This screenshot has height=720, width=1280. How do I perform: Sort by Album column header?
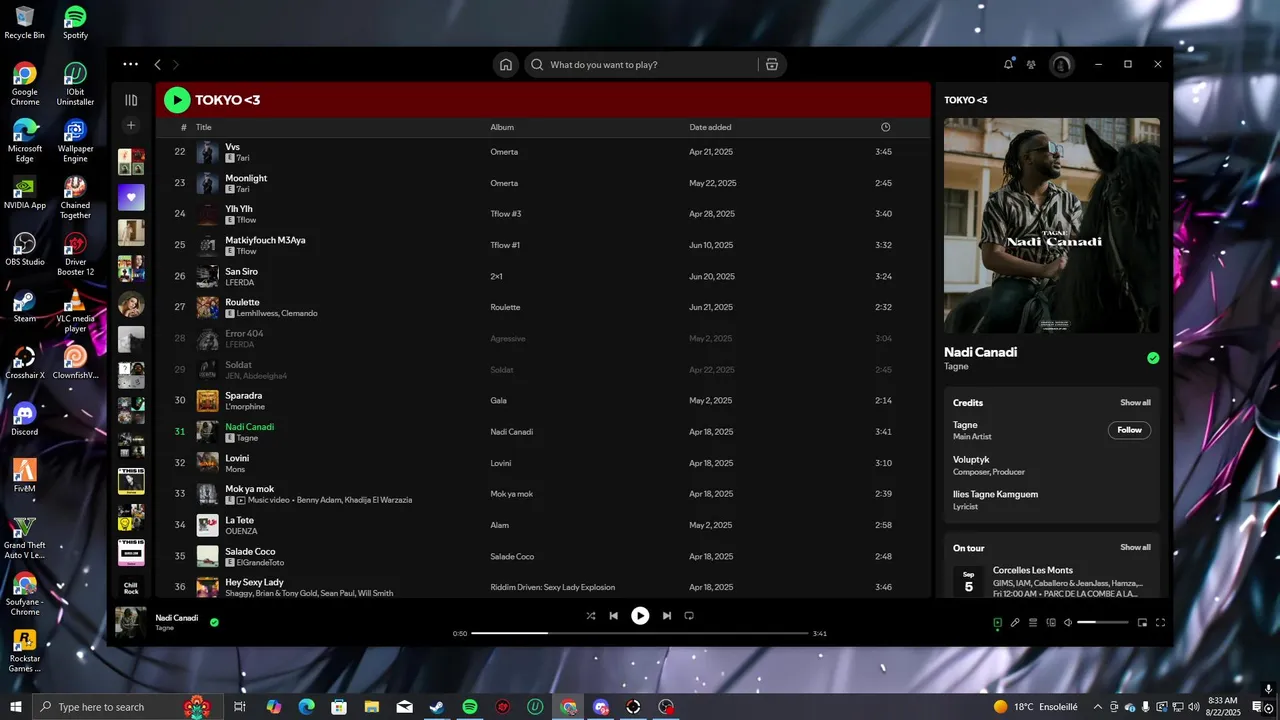502,127
